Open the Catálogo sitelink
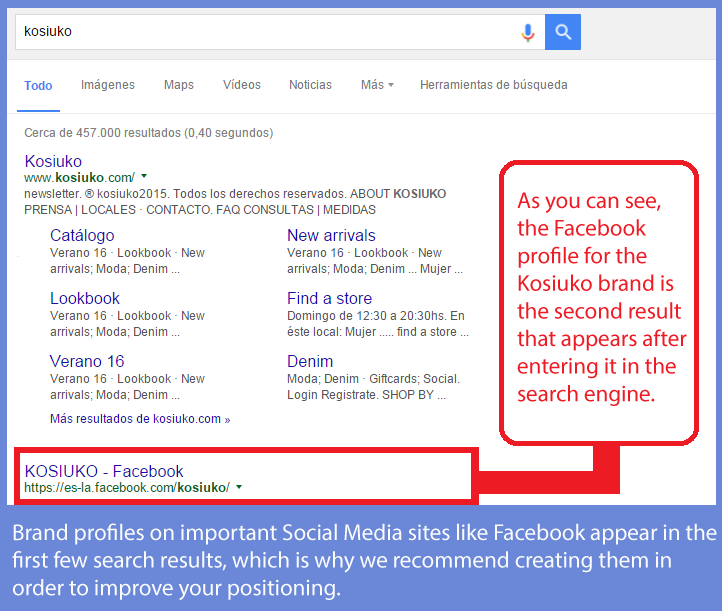 click(x=82, y=235)
